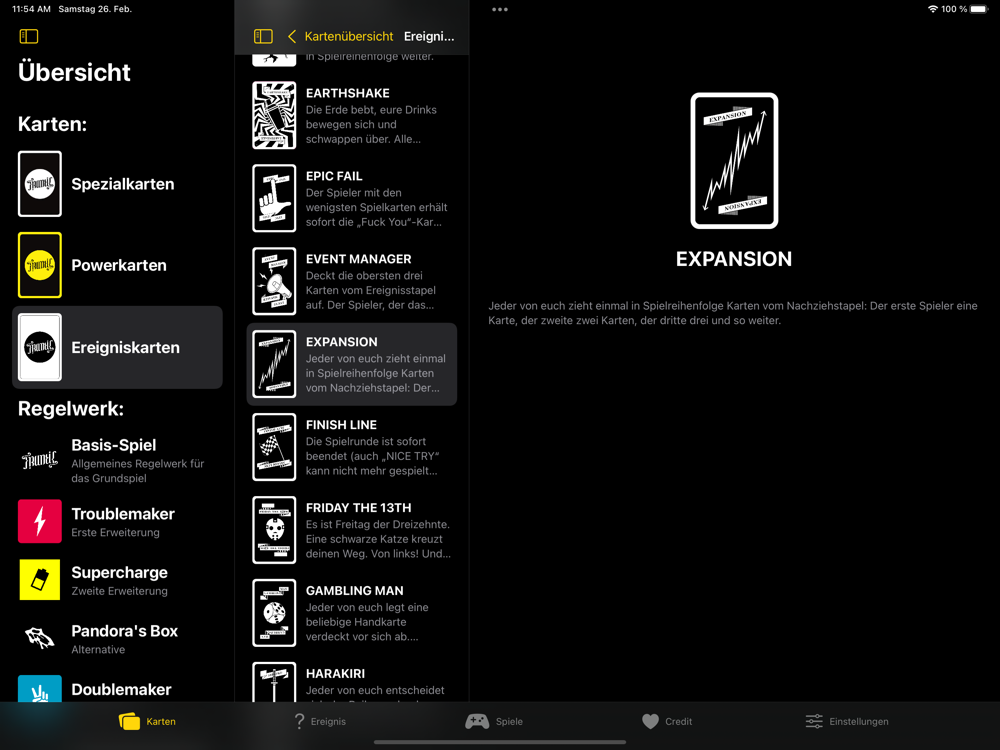Viewport: 1000px width, 750px height.
Task: Click the Ereigniskarten card icon
Action: tap(40, 347)
